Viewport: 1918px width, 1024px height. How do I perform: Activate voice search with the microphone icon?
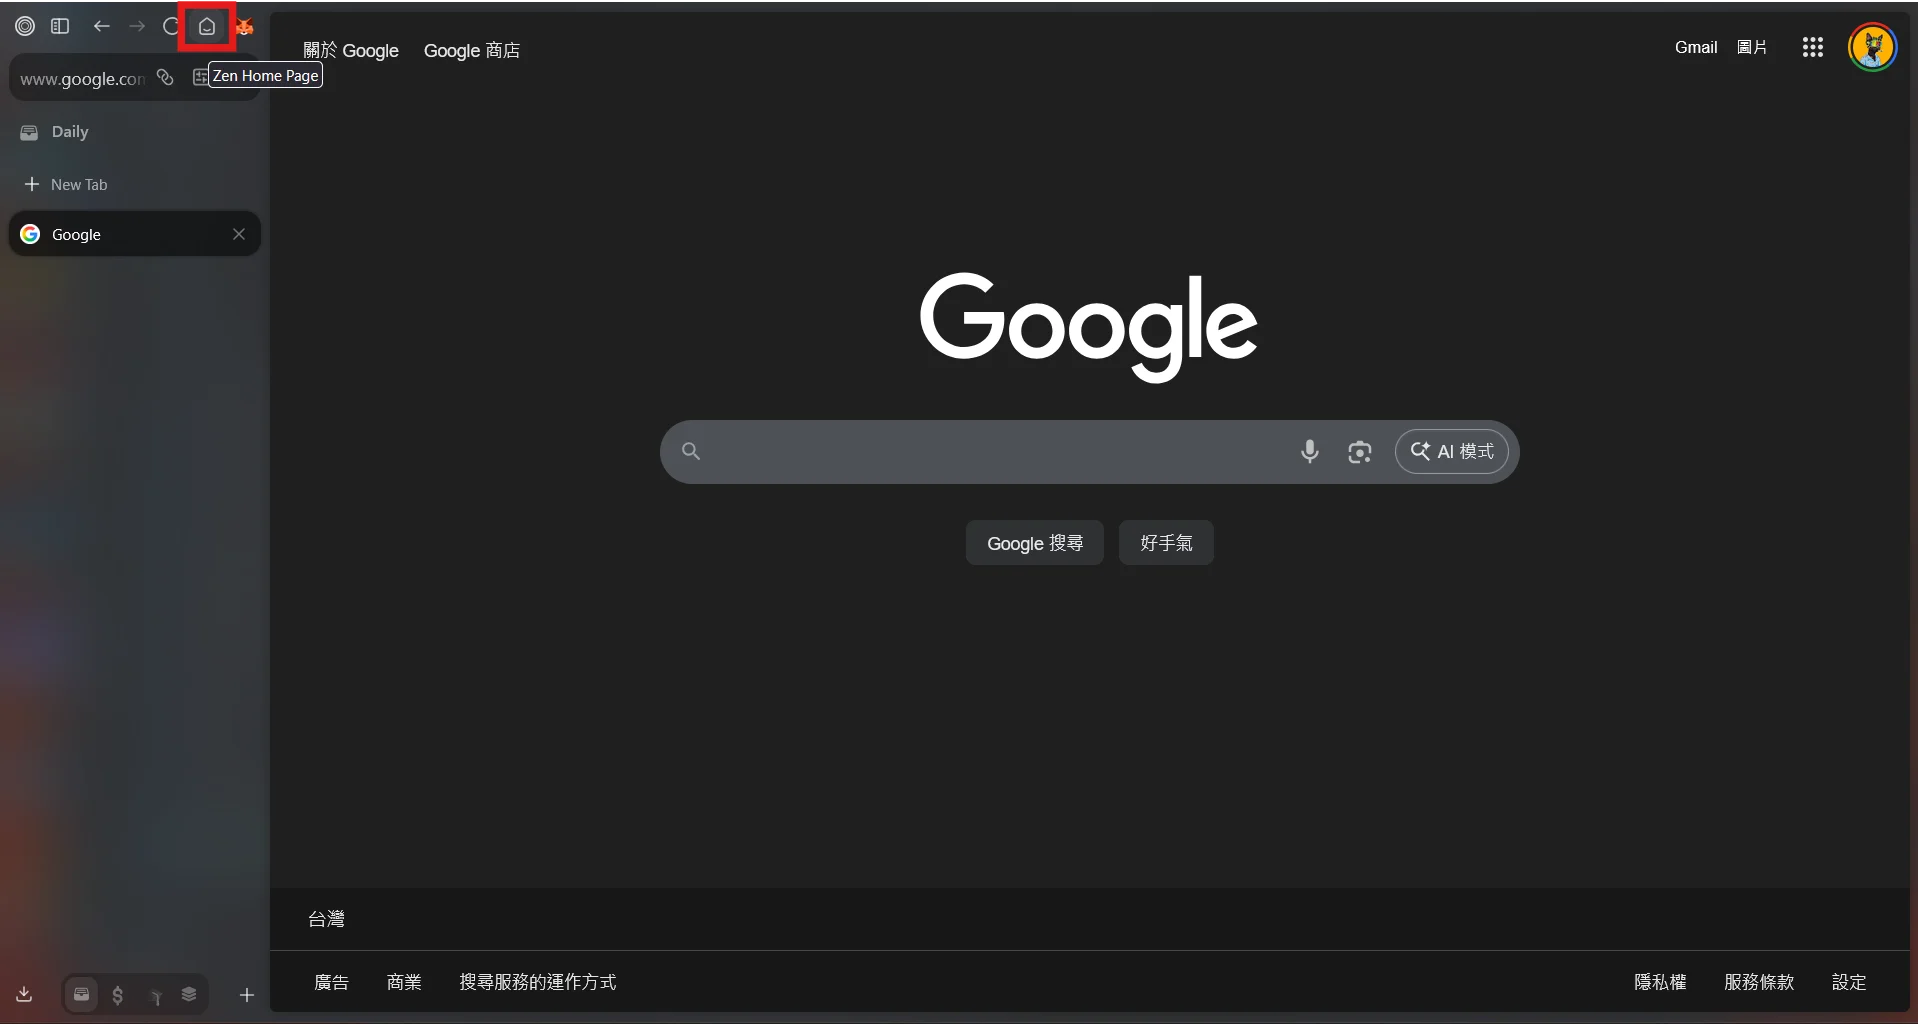(x=1310, y=452)
